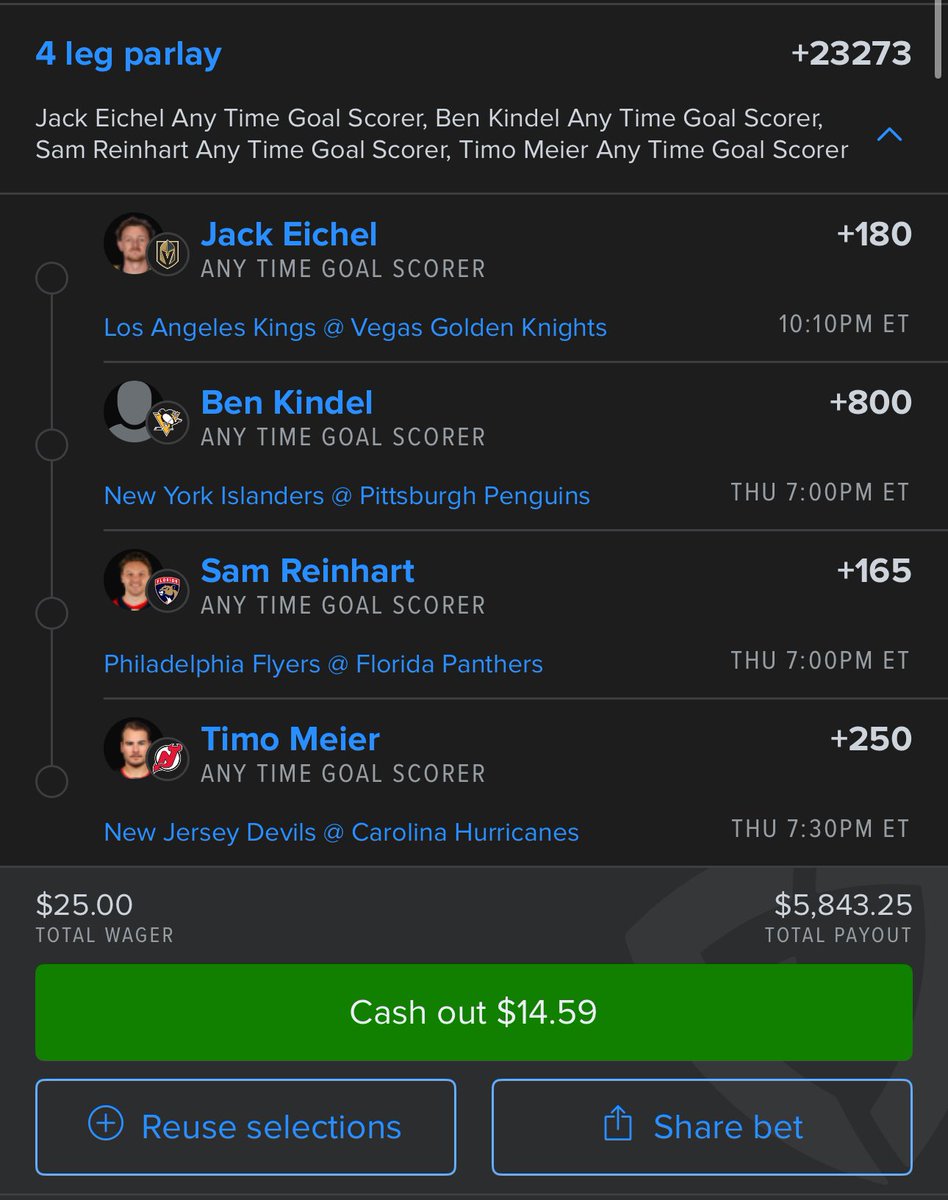Screen dimensions: 948x1200
Task: Click the Vegas Golden Knights team logo
Action: [x=167, y=256]
